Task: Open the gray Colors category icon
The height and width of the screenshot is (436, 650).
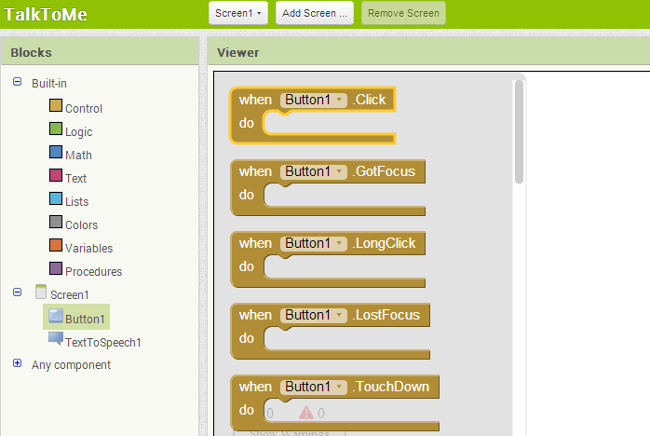Action: 56,223
